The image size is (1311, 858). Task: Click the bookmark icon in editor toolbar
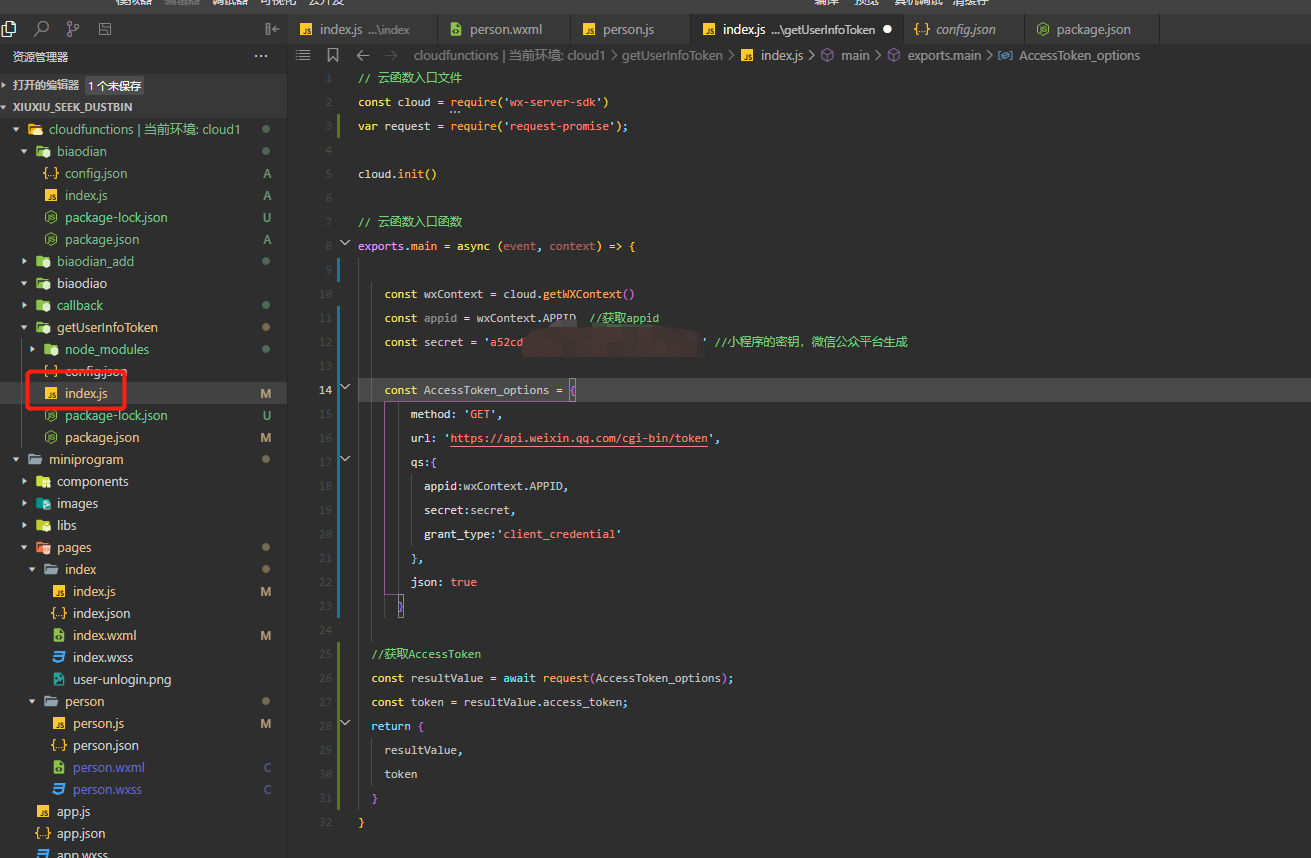coord(333,55)
